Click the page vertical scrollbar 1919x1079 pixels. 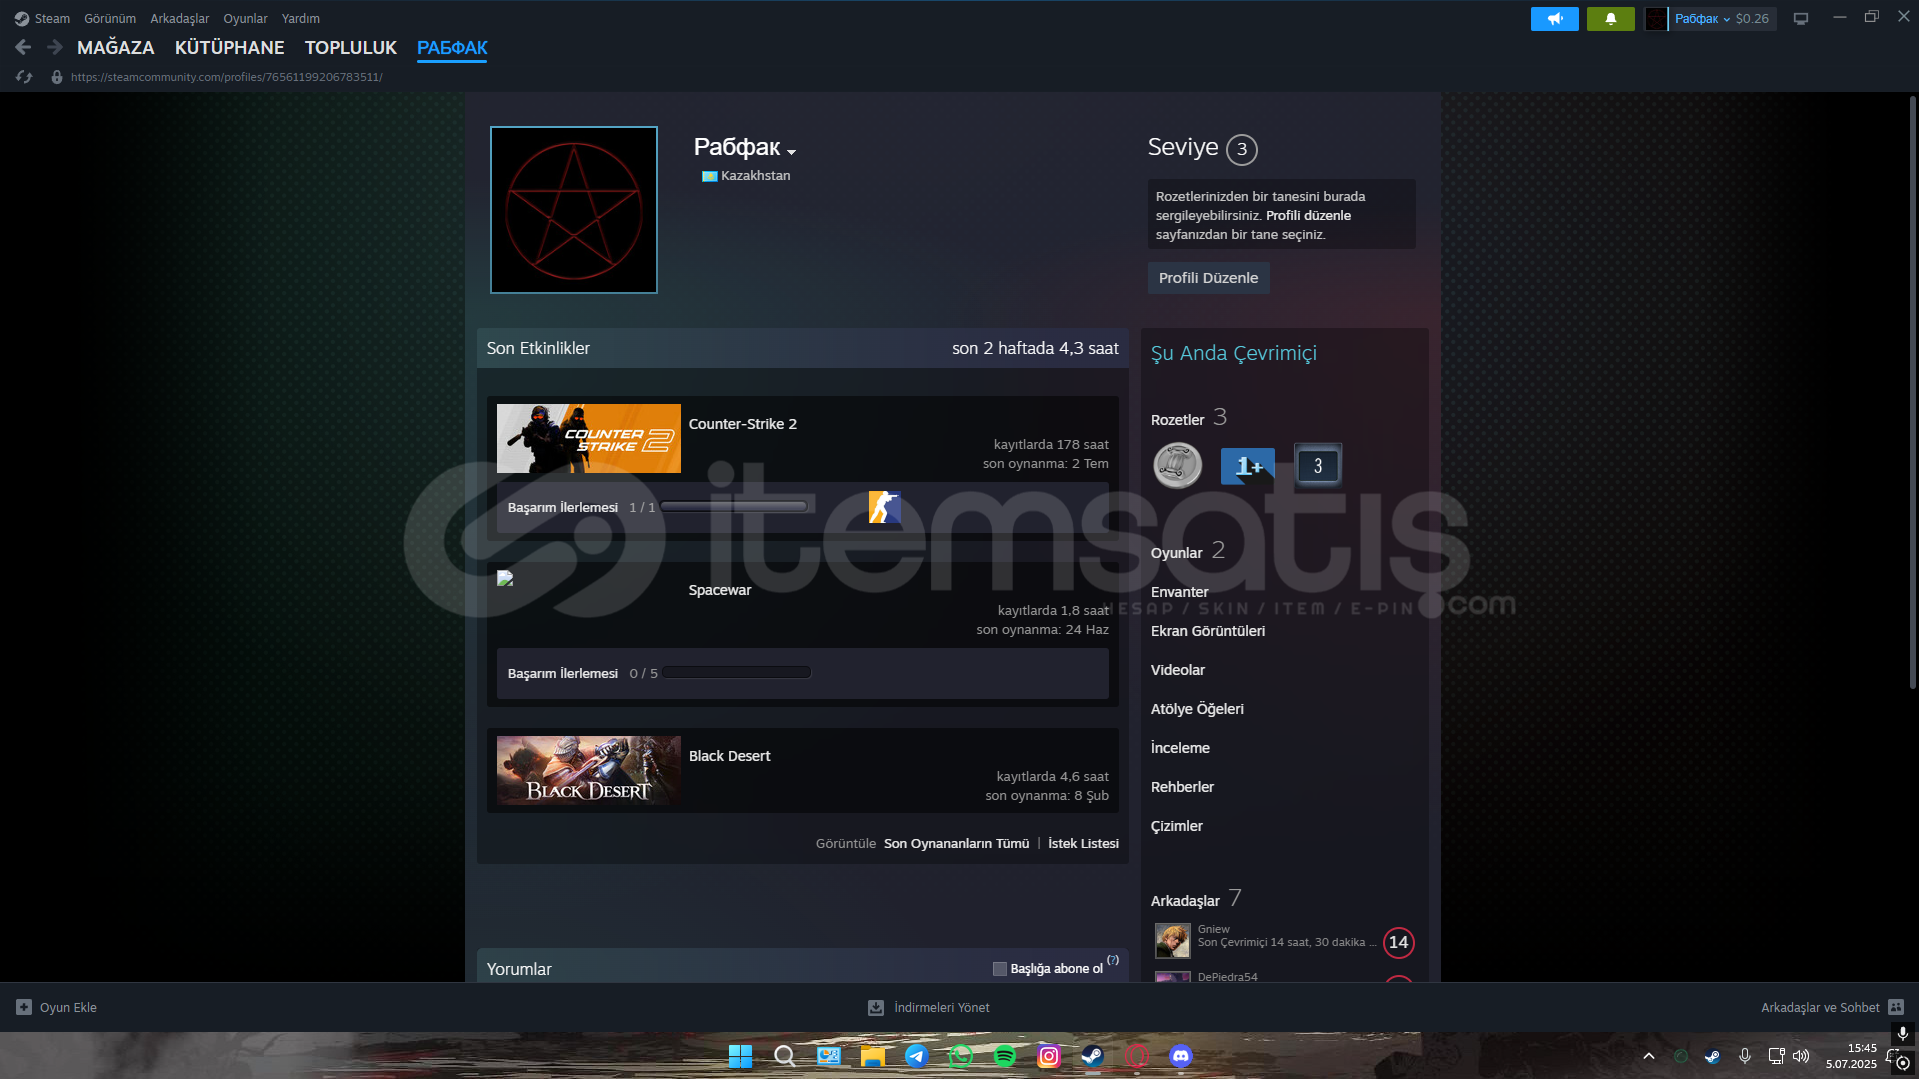(x=1912, y=392)
